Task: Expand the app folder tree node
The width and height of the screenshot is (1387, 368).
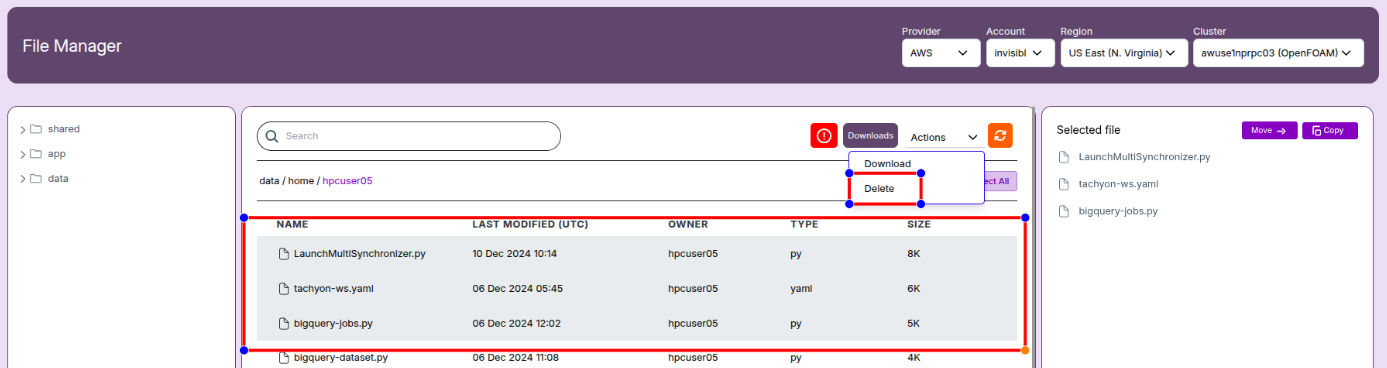Action: click(23, 154)
